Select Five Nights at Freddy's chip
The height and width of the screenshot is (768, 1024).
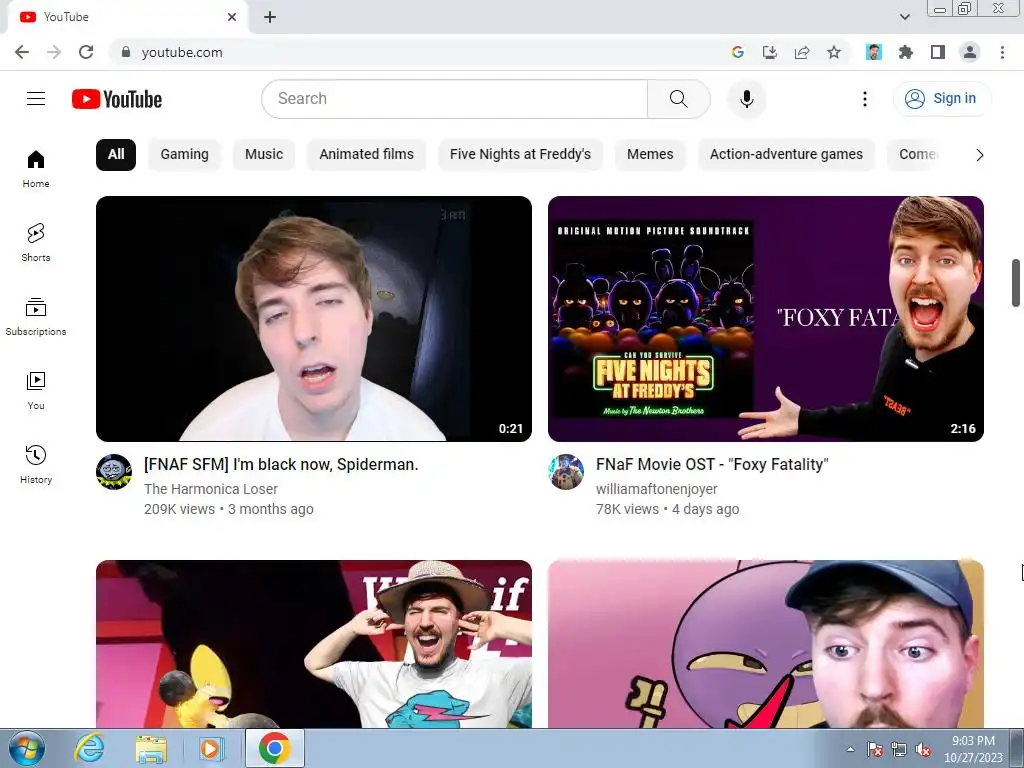(x=520, y=155)
